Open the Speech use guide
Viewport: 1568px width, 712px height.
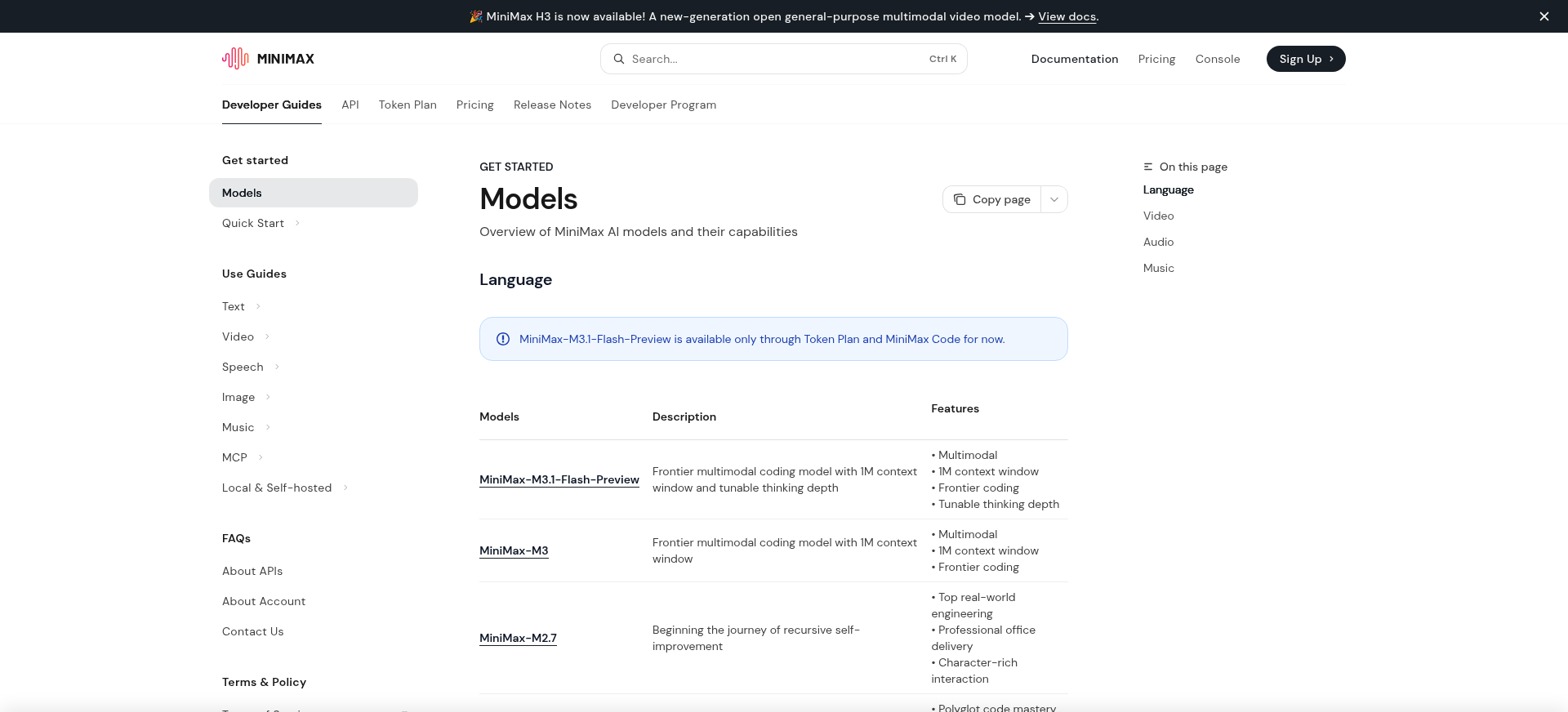pyautogui.click(x=242, y=367)
